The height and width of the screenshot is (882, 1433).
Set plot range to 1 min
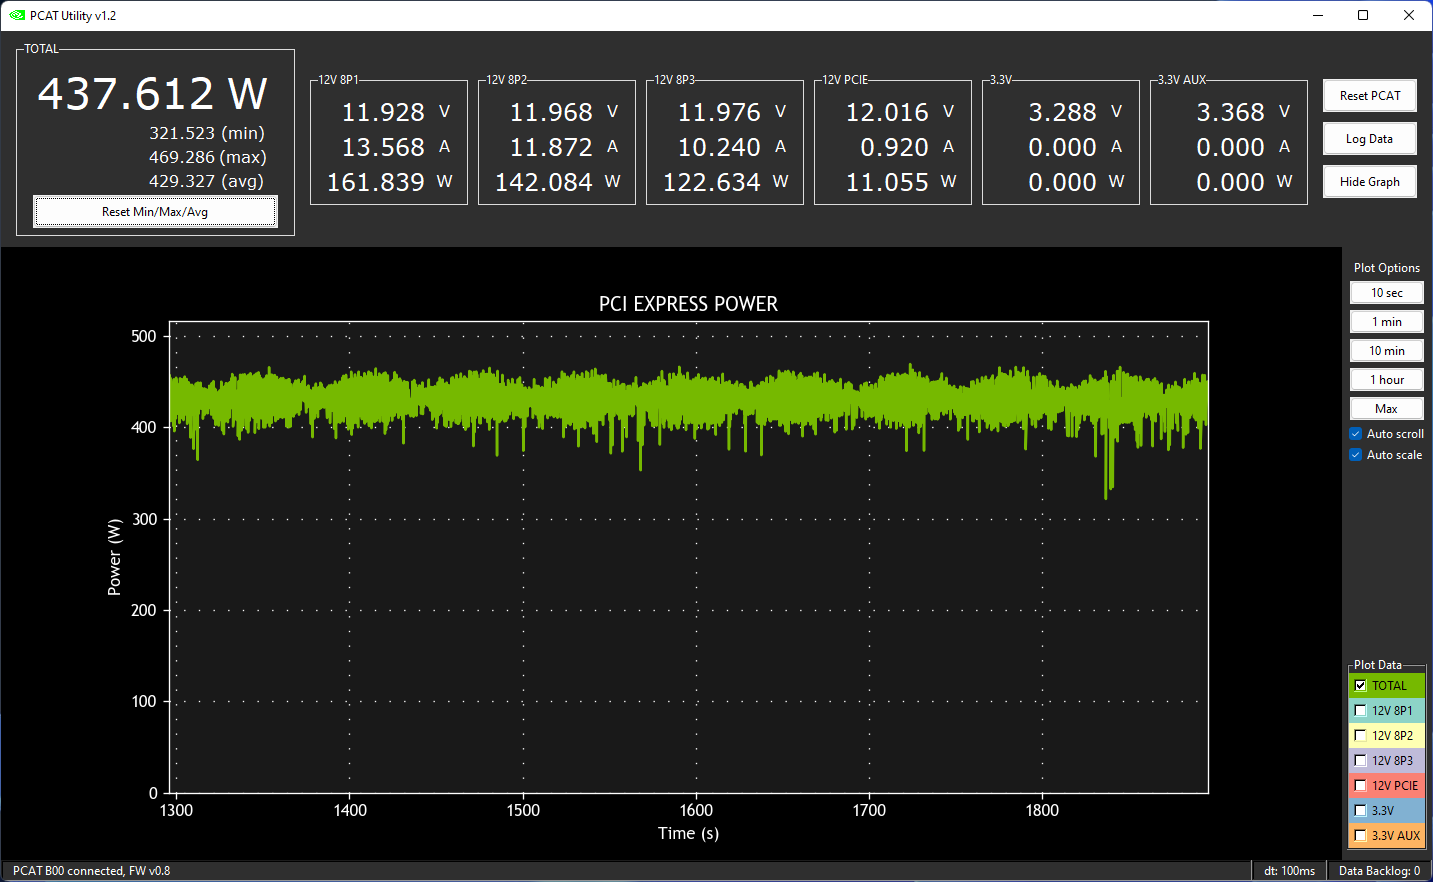[1386, 322]
